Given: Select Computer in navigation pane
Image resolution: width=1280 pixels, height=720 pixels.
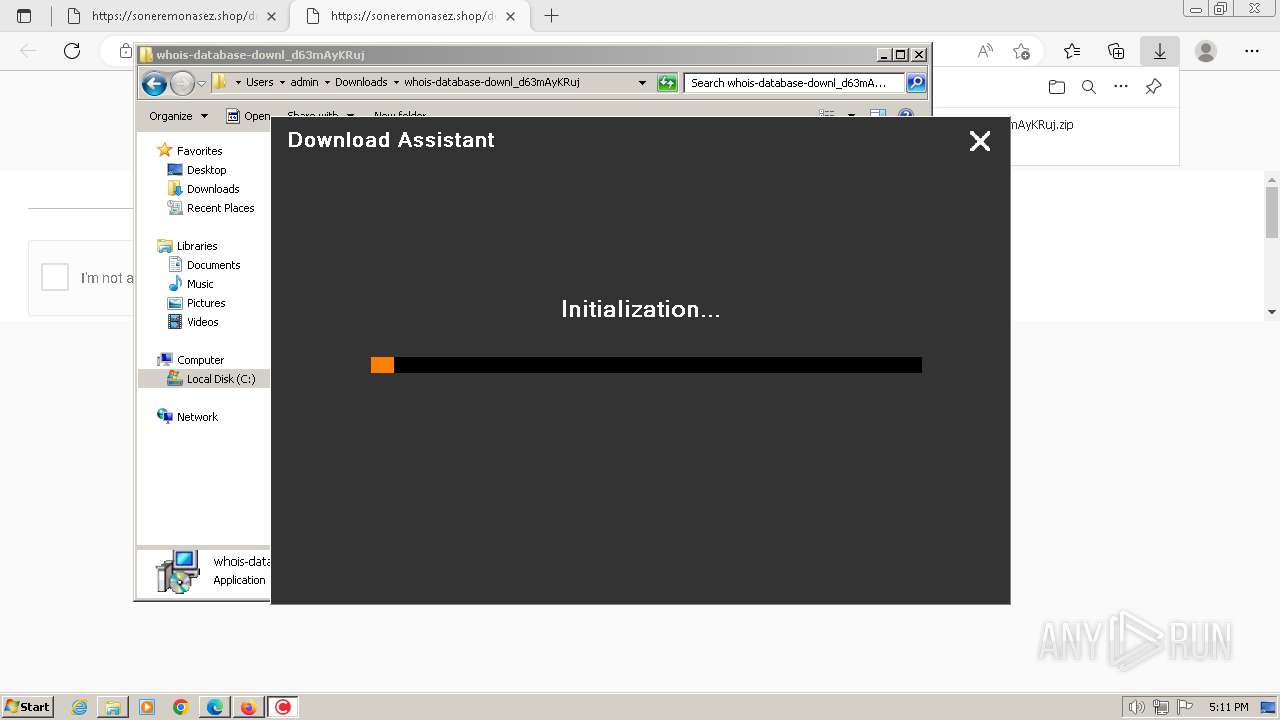Looking at the screenshot, I should [x=200, y=360].
